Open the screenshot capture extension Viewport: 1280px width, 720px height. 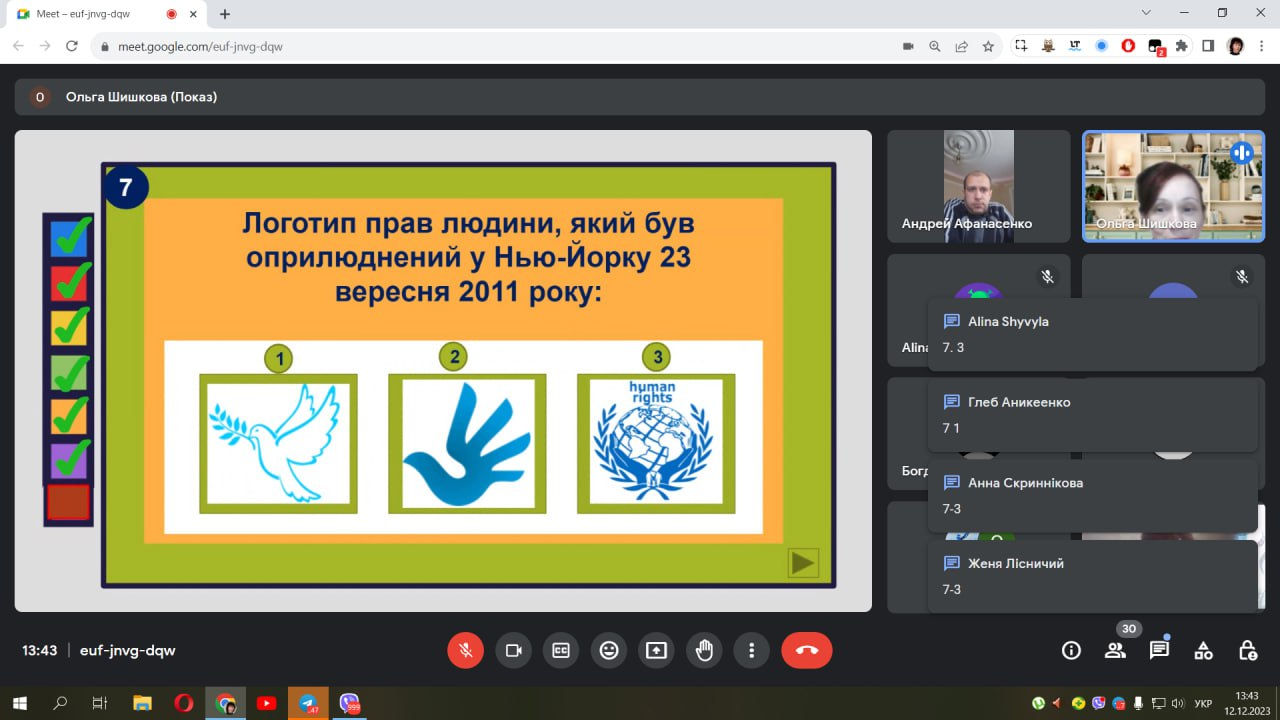click(1021, 46)
